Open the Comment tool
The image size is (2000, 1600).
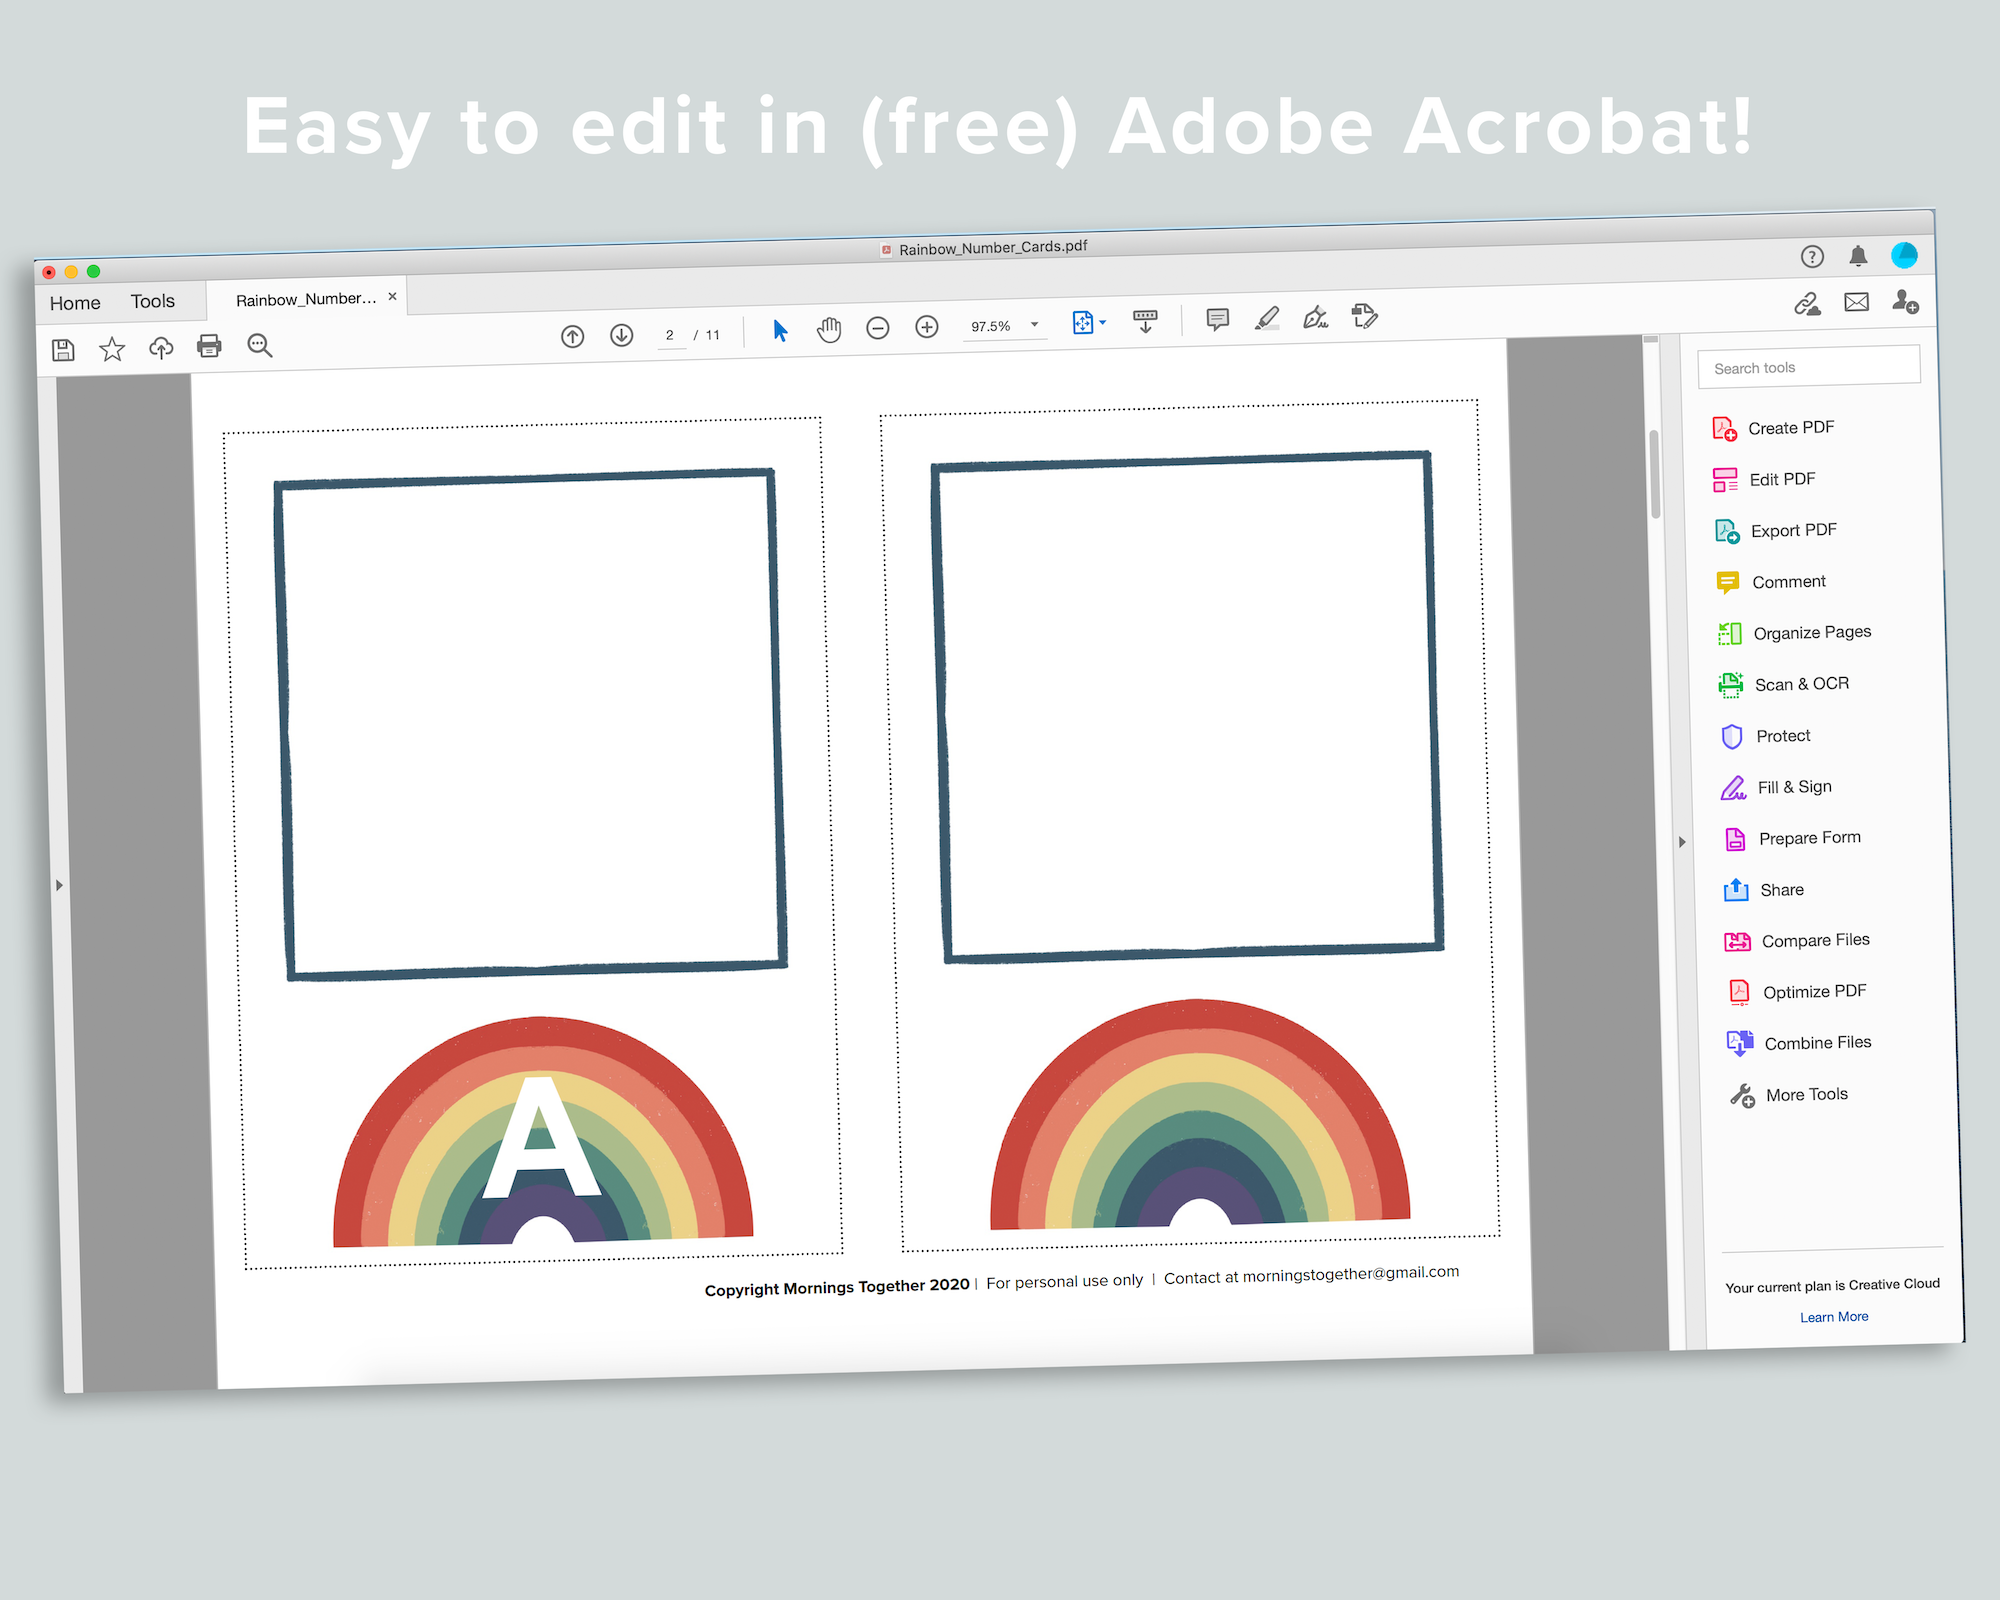1771,582
